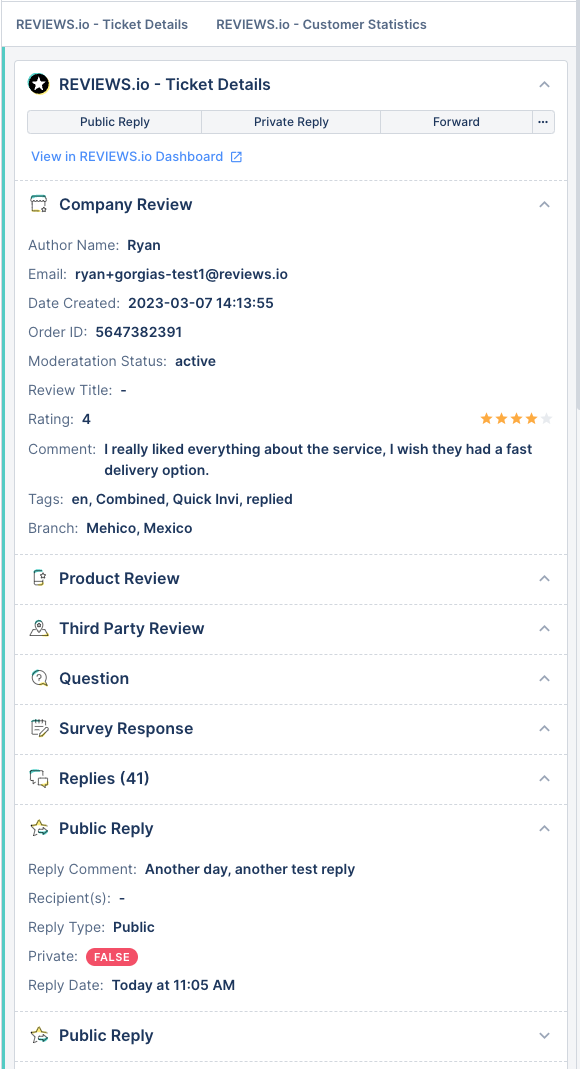Click the Replies chat bubbles icon

(39, 779)
